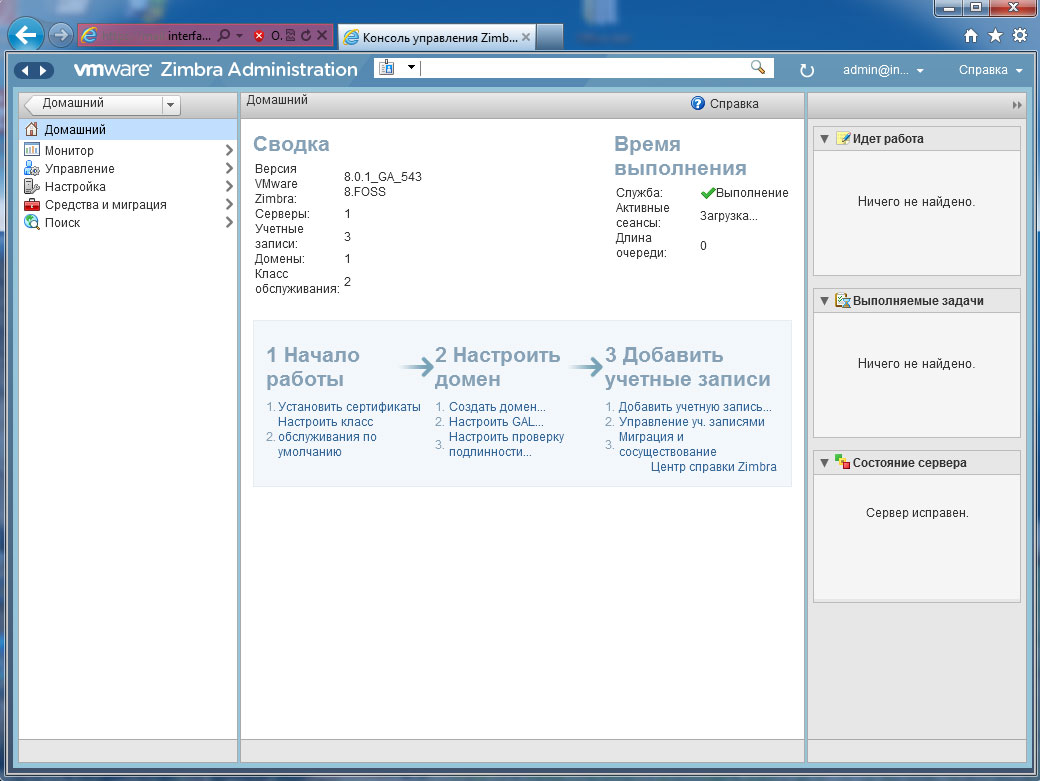Click the browser favorites star icon
The image size is (1040, 781).
(995, 35)
